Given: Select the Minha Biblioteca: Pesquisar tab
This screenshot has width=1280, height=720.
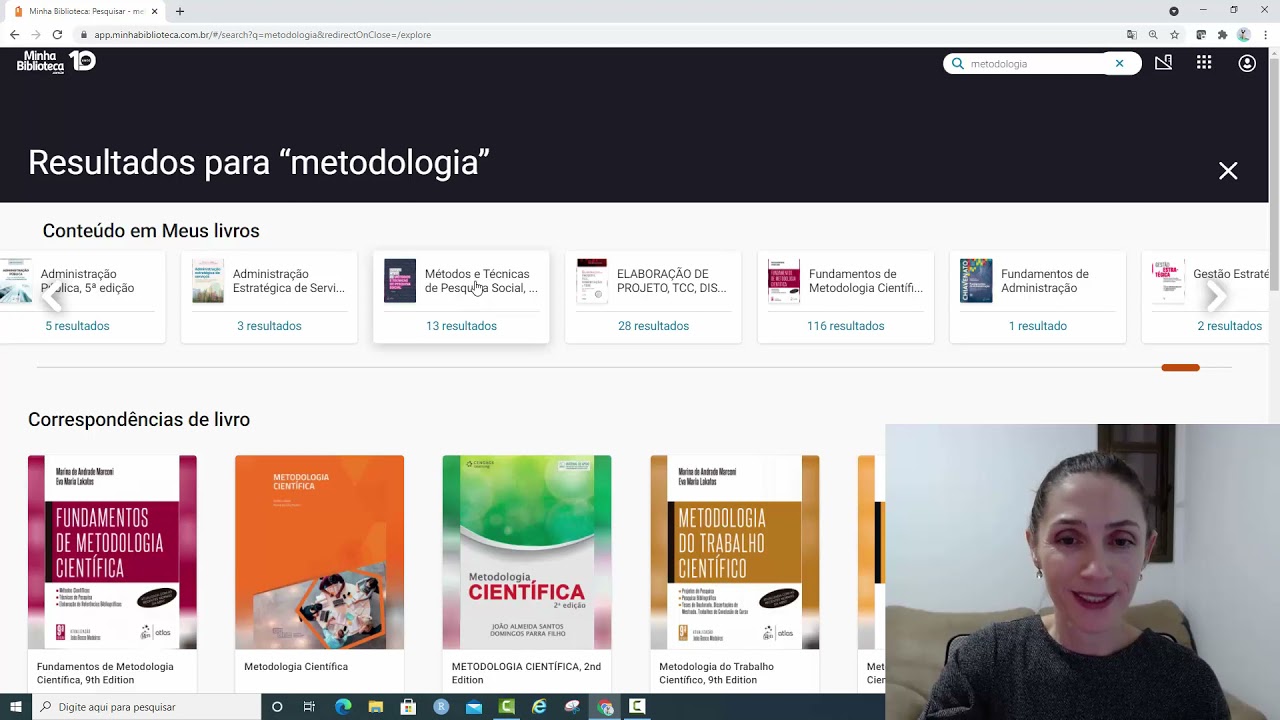Looking at the screenshot, I should pos(86,11).
